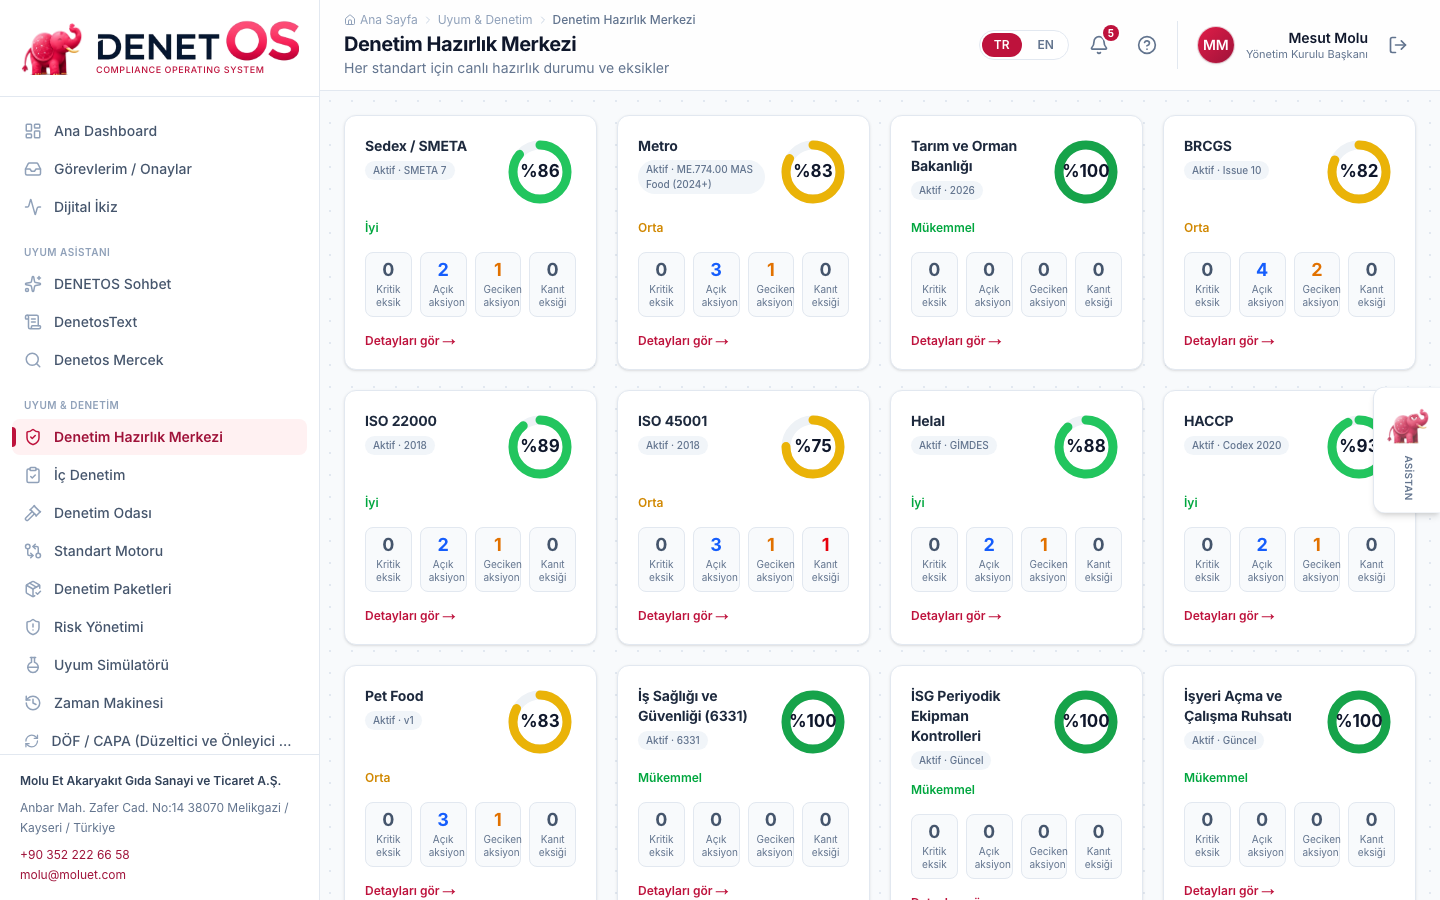Select the İç Denetim menu item
This screenshot has height=900, width=1440.
160,475
